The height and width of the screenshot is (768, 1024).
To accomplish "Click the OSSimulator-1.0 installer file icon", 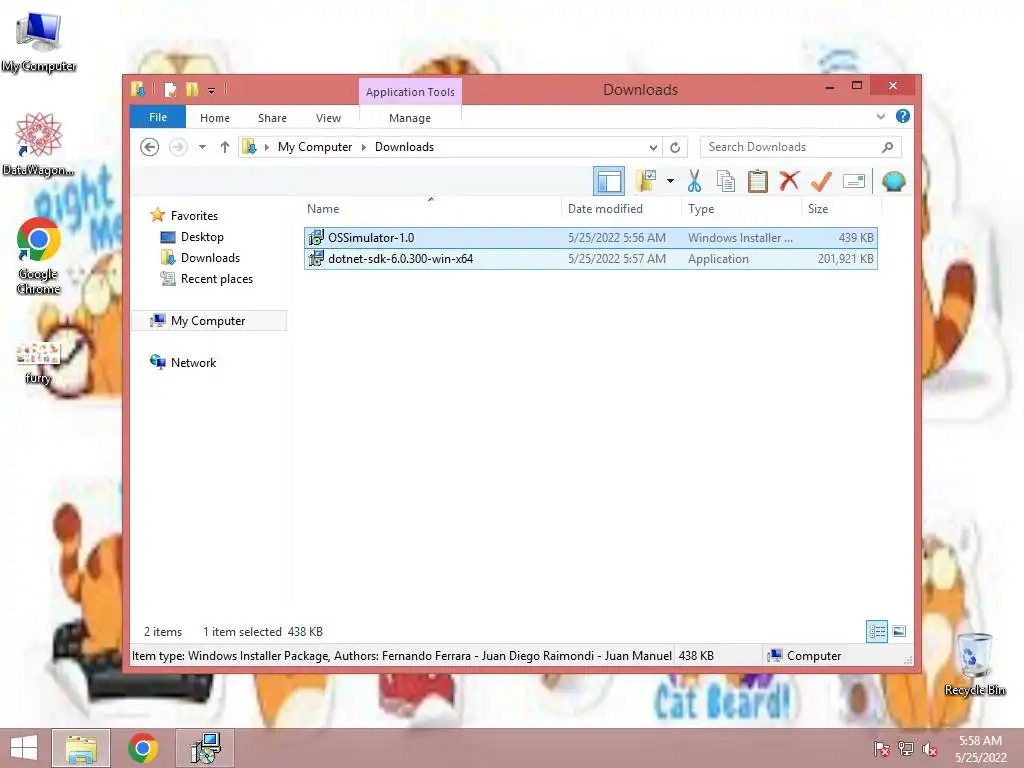I will click(316, 238).
